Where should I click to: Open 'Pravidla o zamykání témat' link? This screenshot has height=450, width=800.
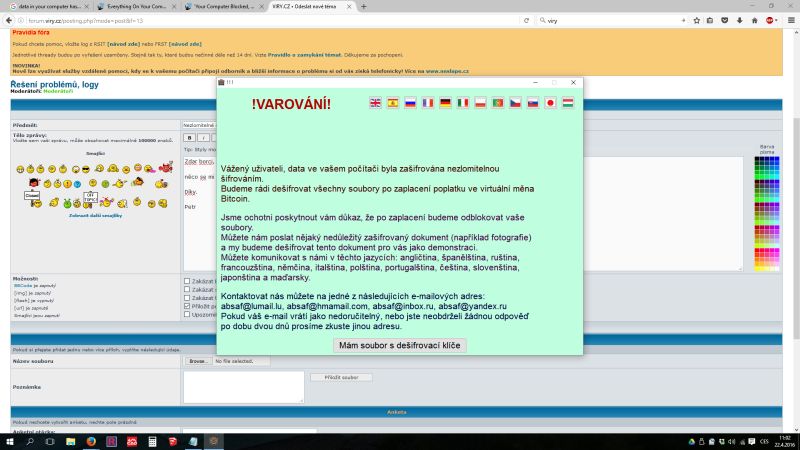pos(305,55)
